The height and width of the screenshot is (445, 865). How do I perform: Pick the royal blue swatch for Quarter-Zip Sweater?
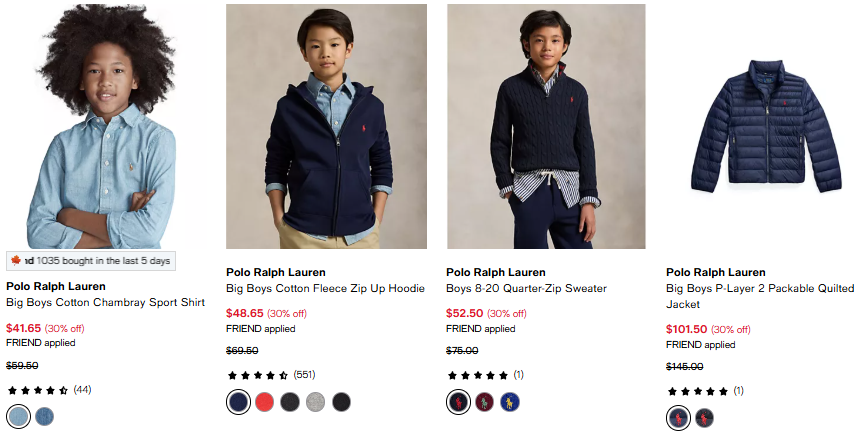point(510,402)
